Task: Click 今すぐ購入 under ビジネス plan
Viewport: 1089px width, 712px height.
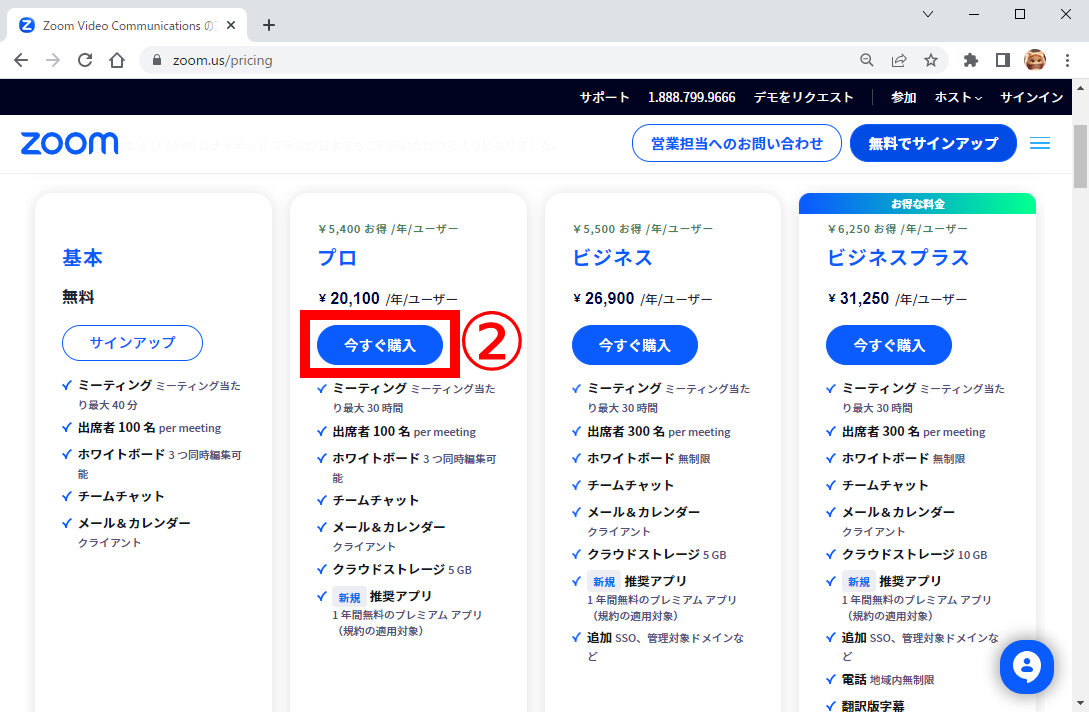Action: click(635, 345)
